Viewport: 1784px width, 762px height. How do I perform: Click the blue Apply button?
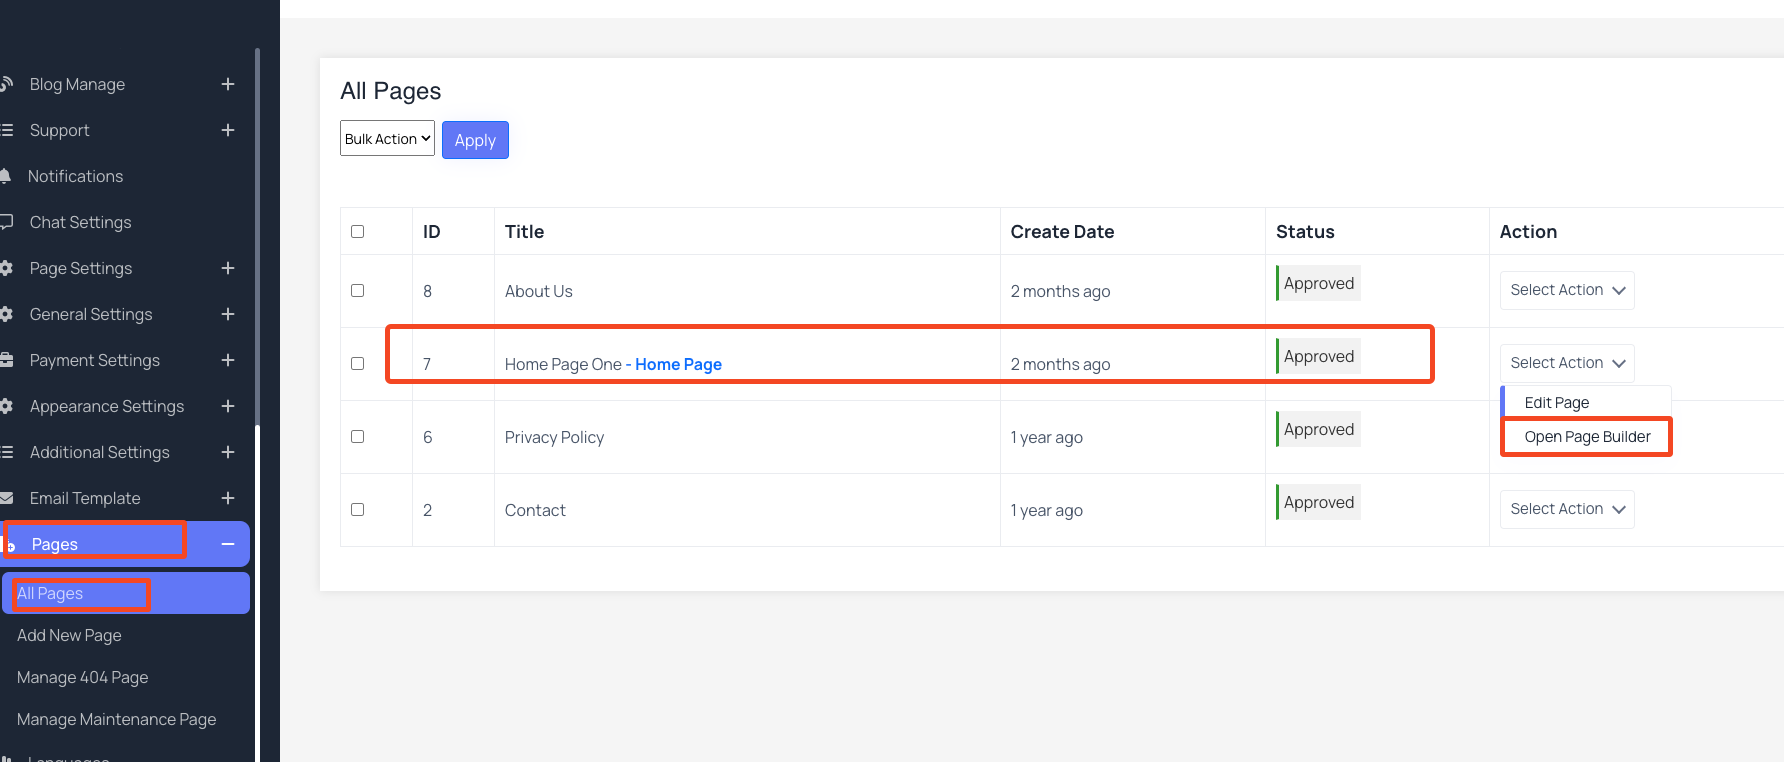[x=475, y=140]
